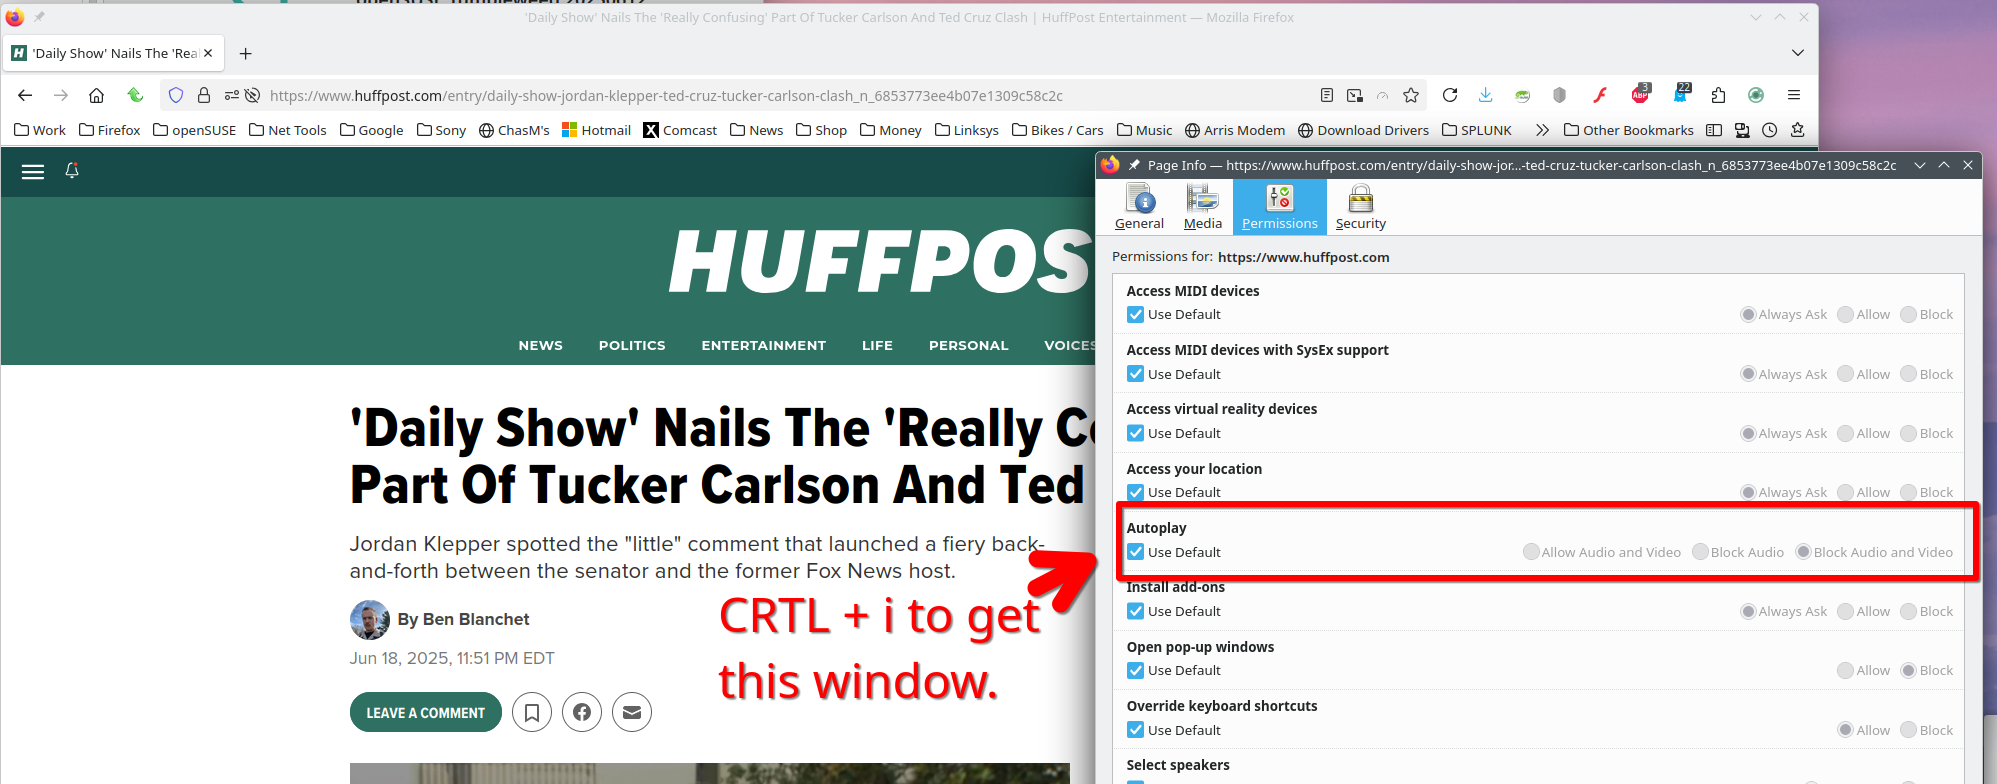Share article via Facebook icon
The image size is (1997, 784).
pyautogui.click(x=582, y=712)
